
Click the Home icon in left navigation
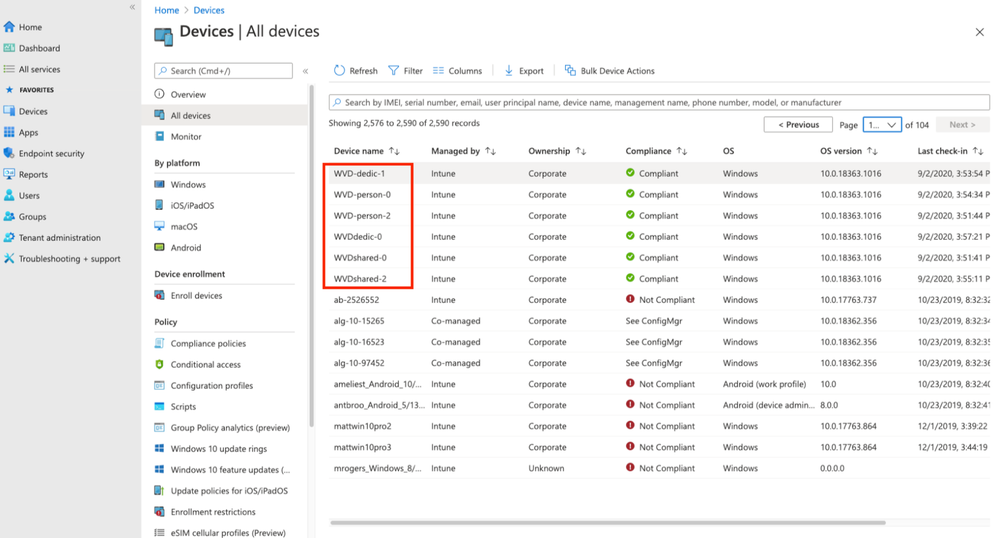[9, 27]
